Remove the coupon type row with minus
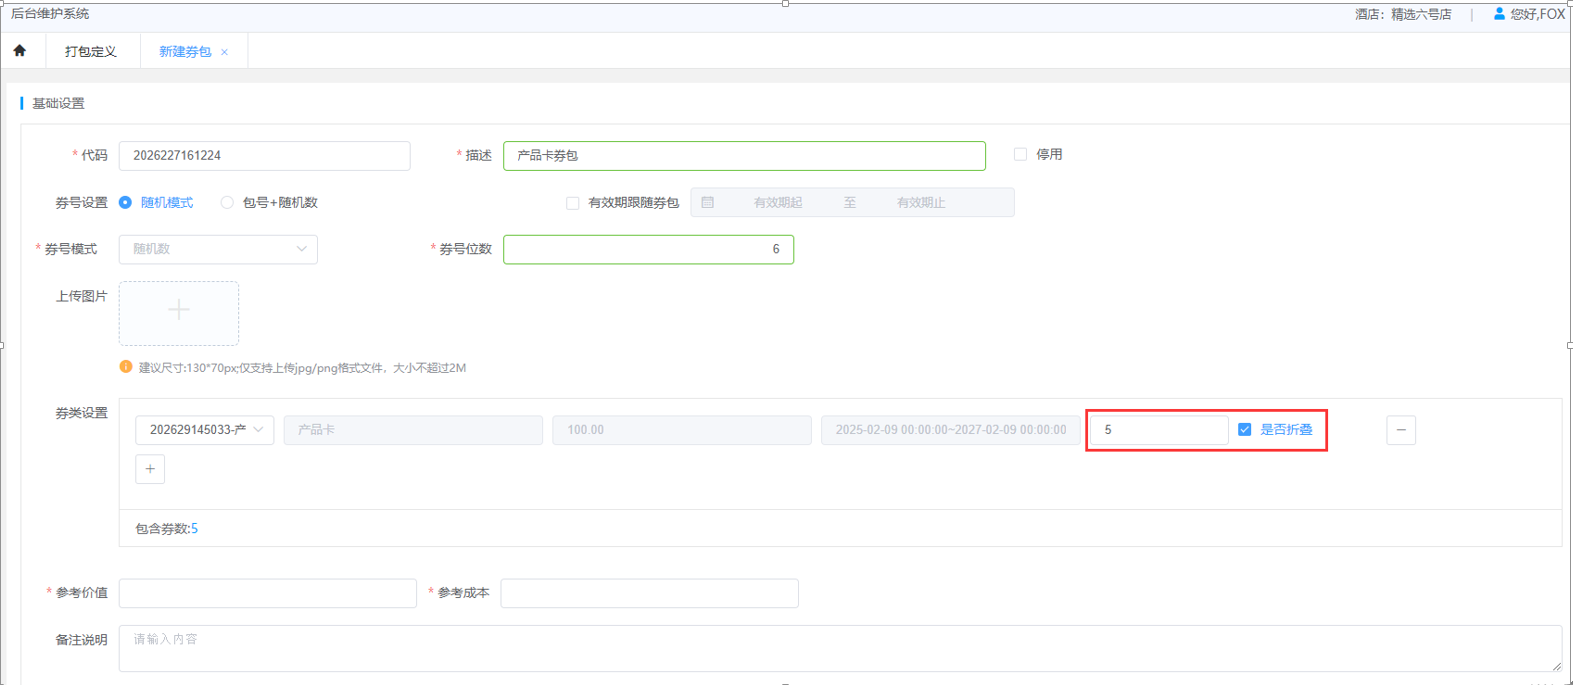The image size is (1573, 685). (x=1400, y=430)
